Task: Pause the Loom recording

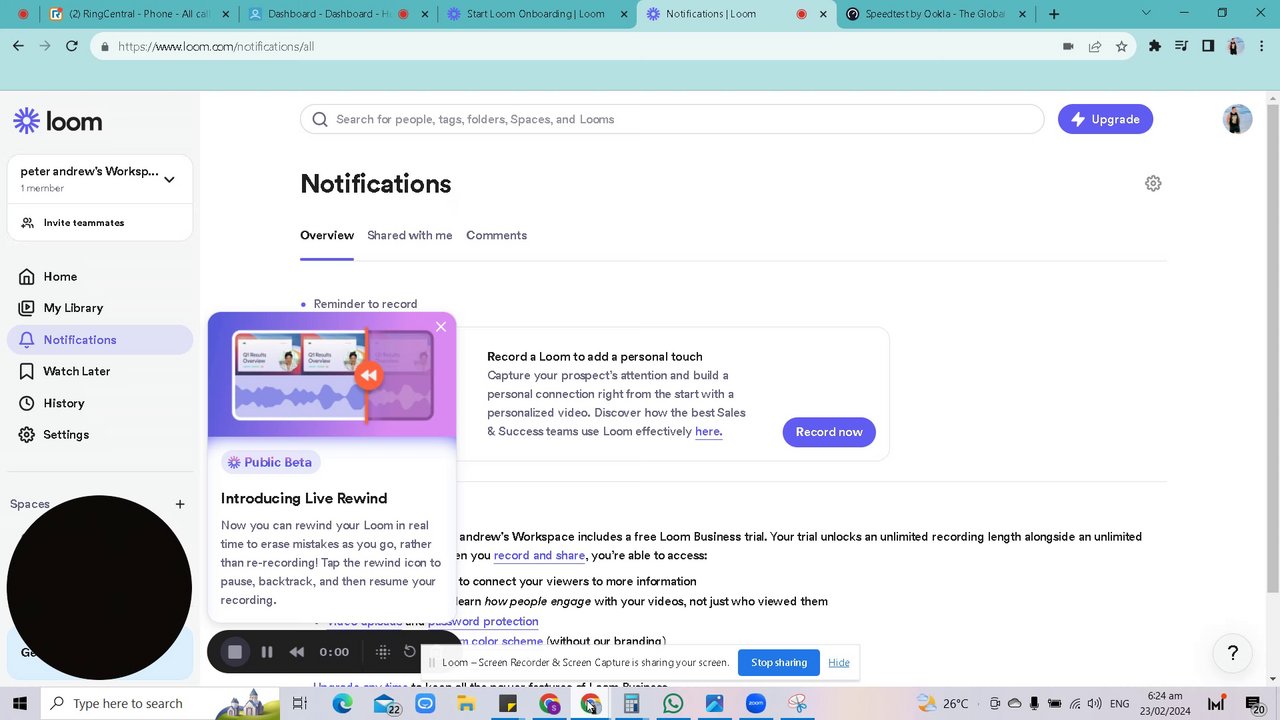Action: [267, 652]
